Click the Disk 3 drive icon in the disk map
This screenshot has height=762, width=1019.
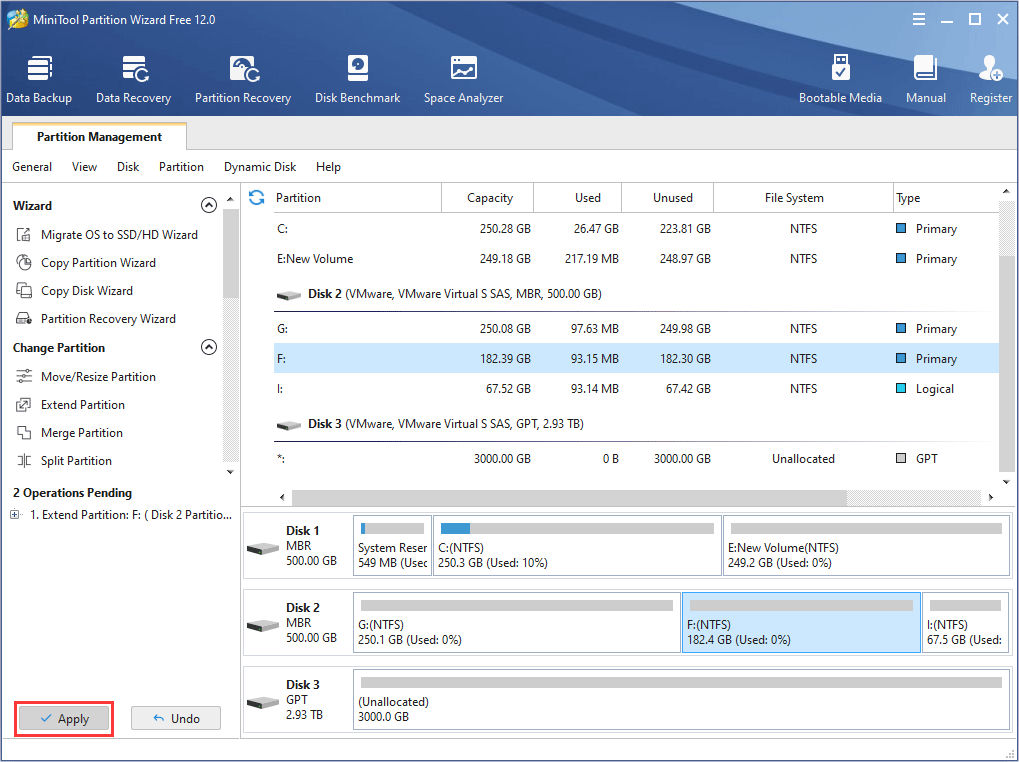coord(263,702)
